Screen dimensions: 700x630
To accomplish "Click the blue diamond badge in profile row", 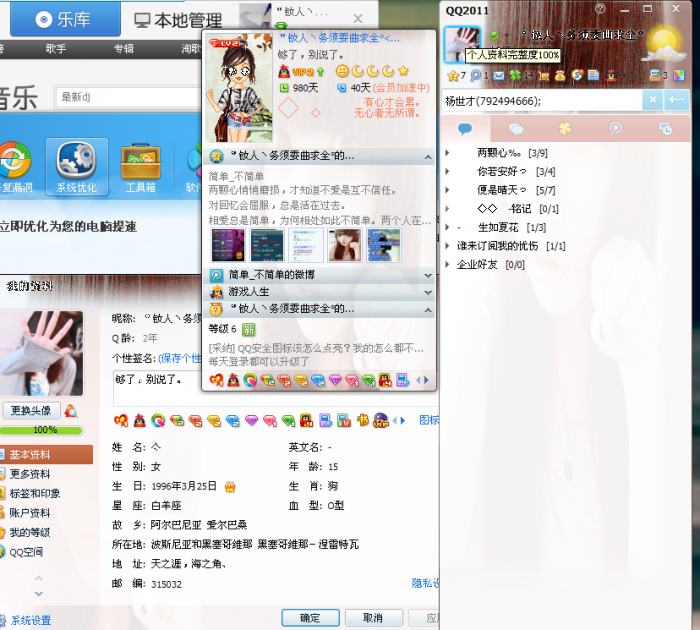I will 233,421.
